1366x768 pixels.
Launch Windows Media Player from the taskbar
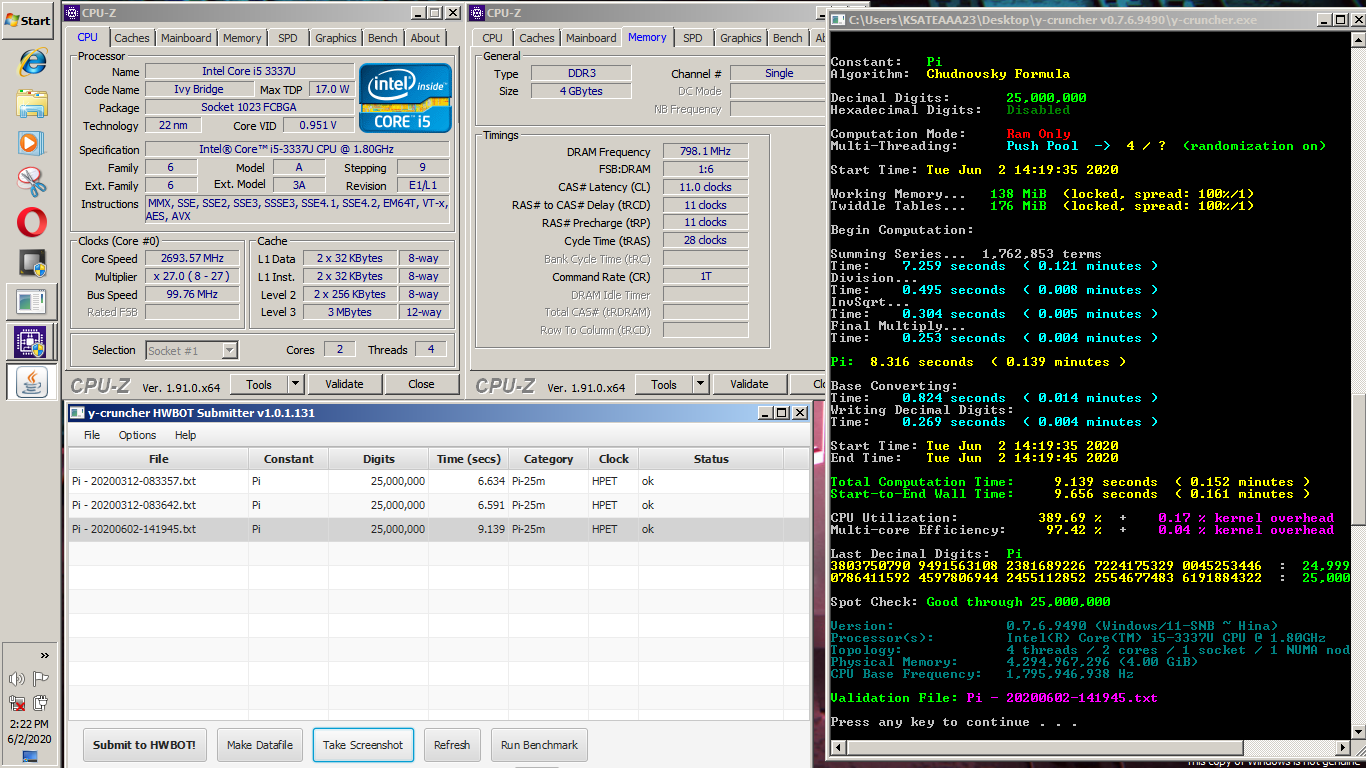(32, 142)
